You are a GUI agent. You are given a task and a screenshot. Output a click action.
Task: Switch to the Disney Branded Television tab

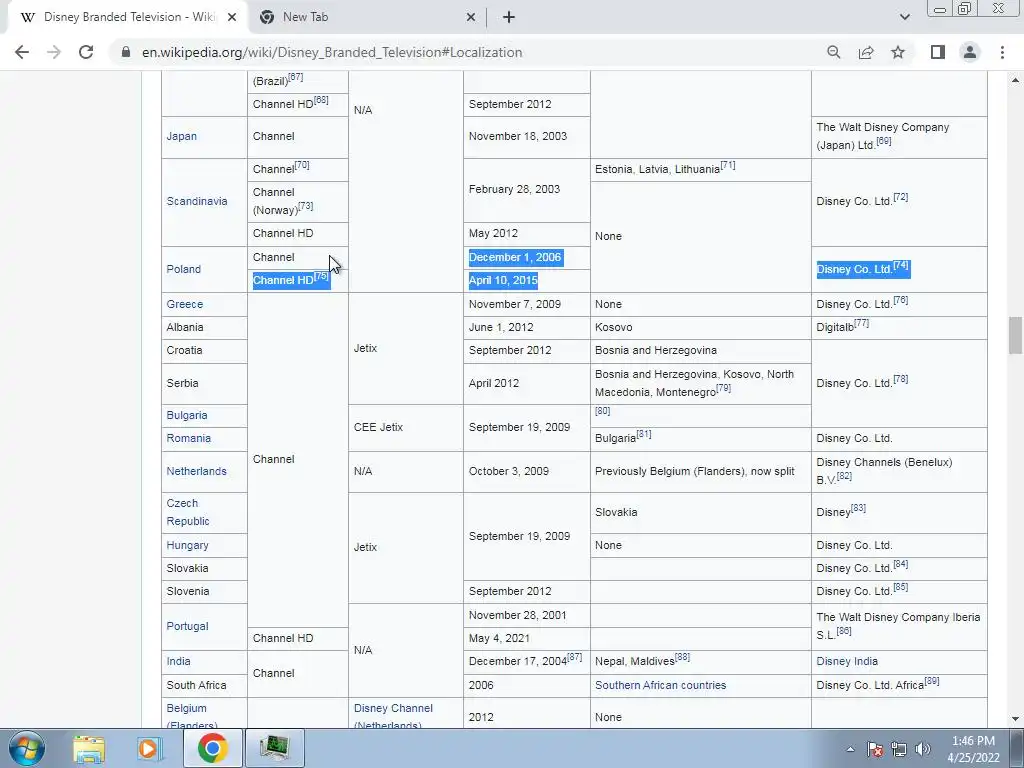127,17
